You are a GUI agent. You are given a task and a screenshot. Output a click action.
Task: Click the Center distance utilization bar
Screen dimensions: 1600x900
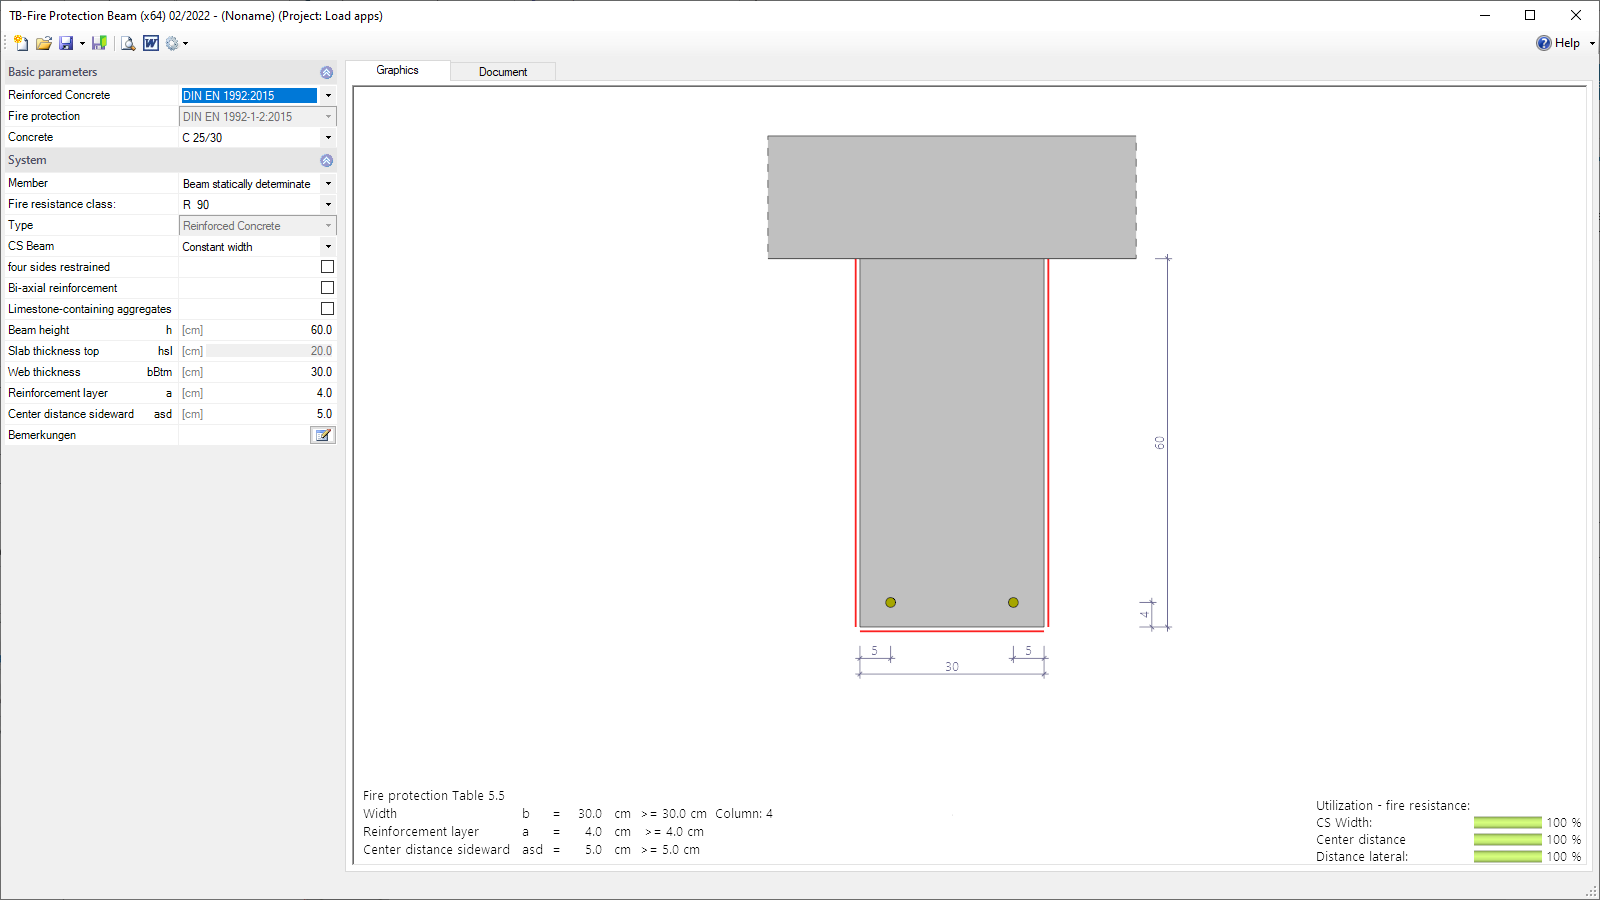click(1507, 840)
